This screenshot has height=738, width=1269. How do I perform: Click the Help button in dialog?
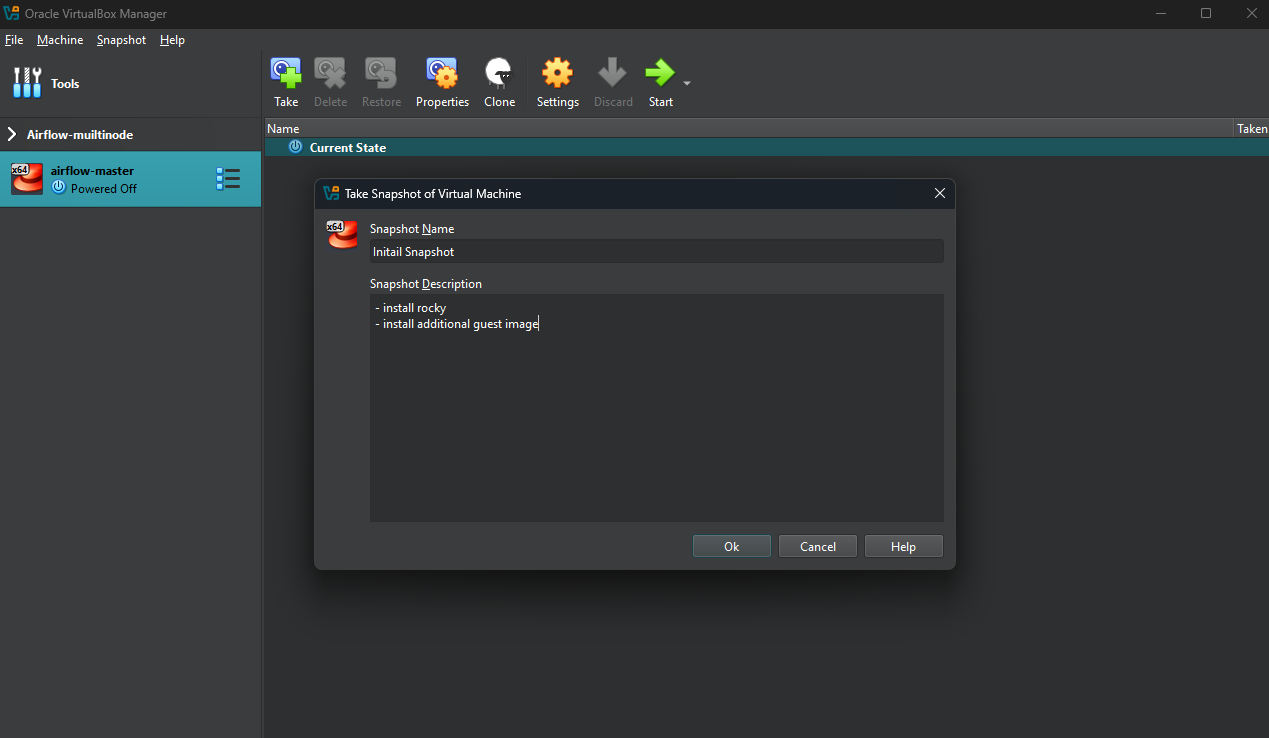[x=903, y=546]
